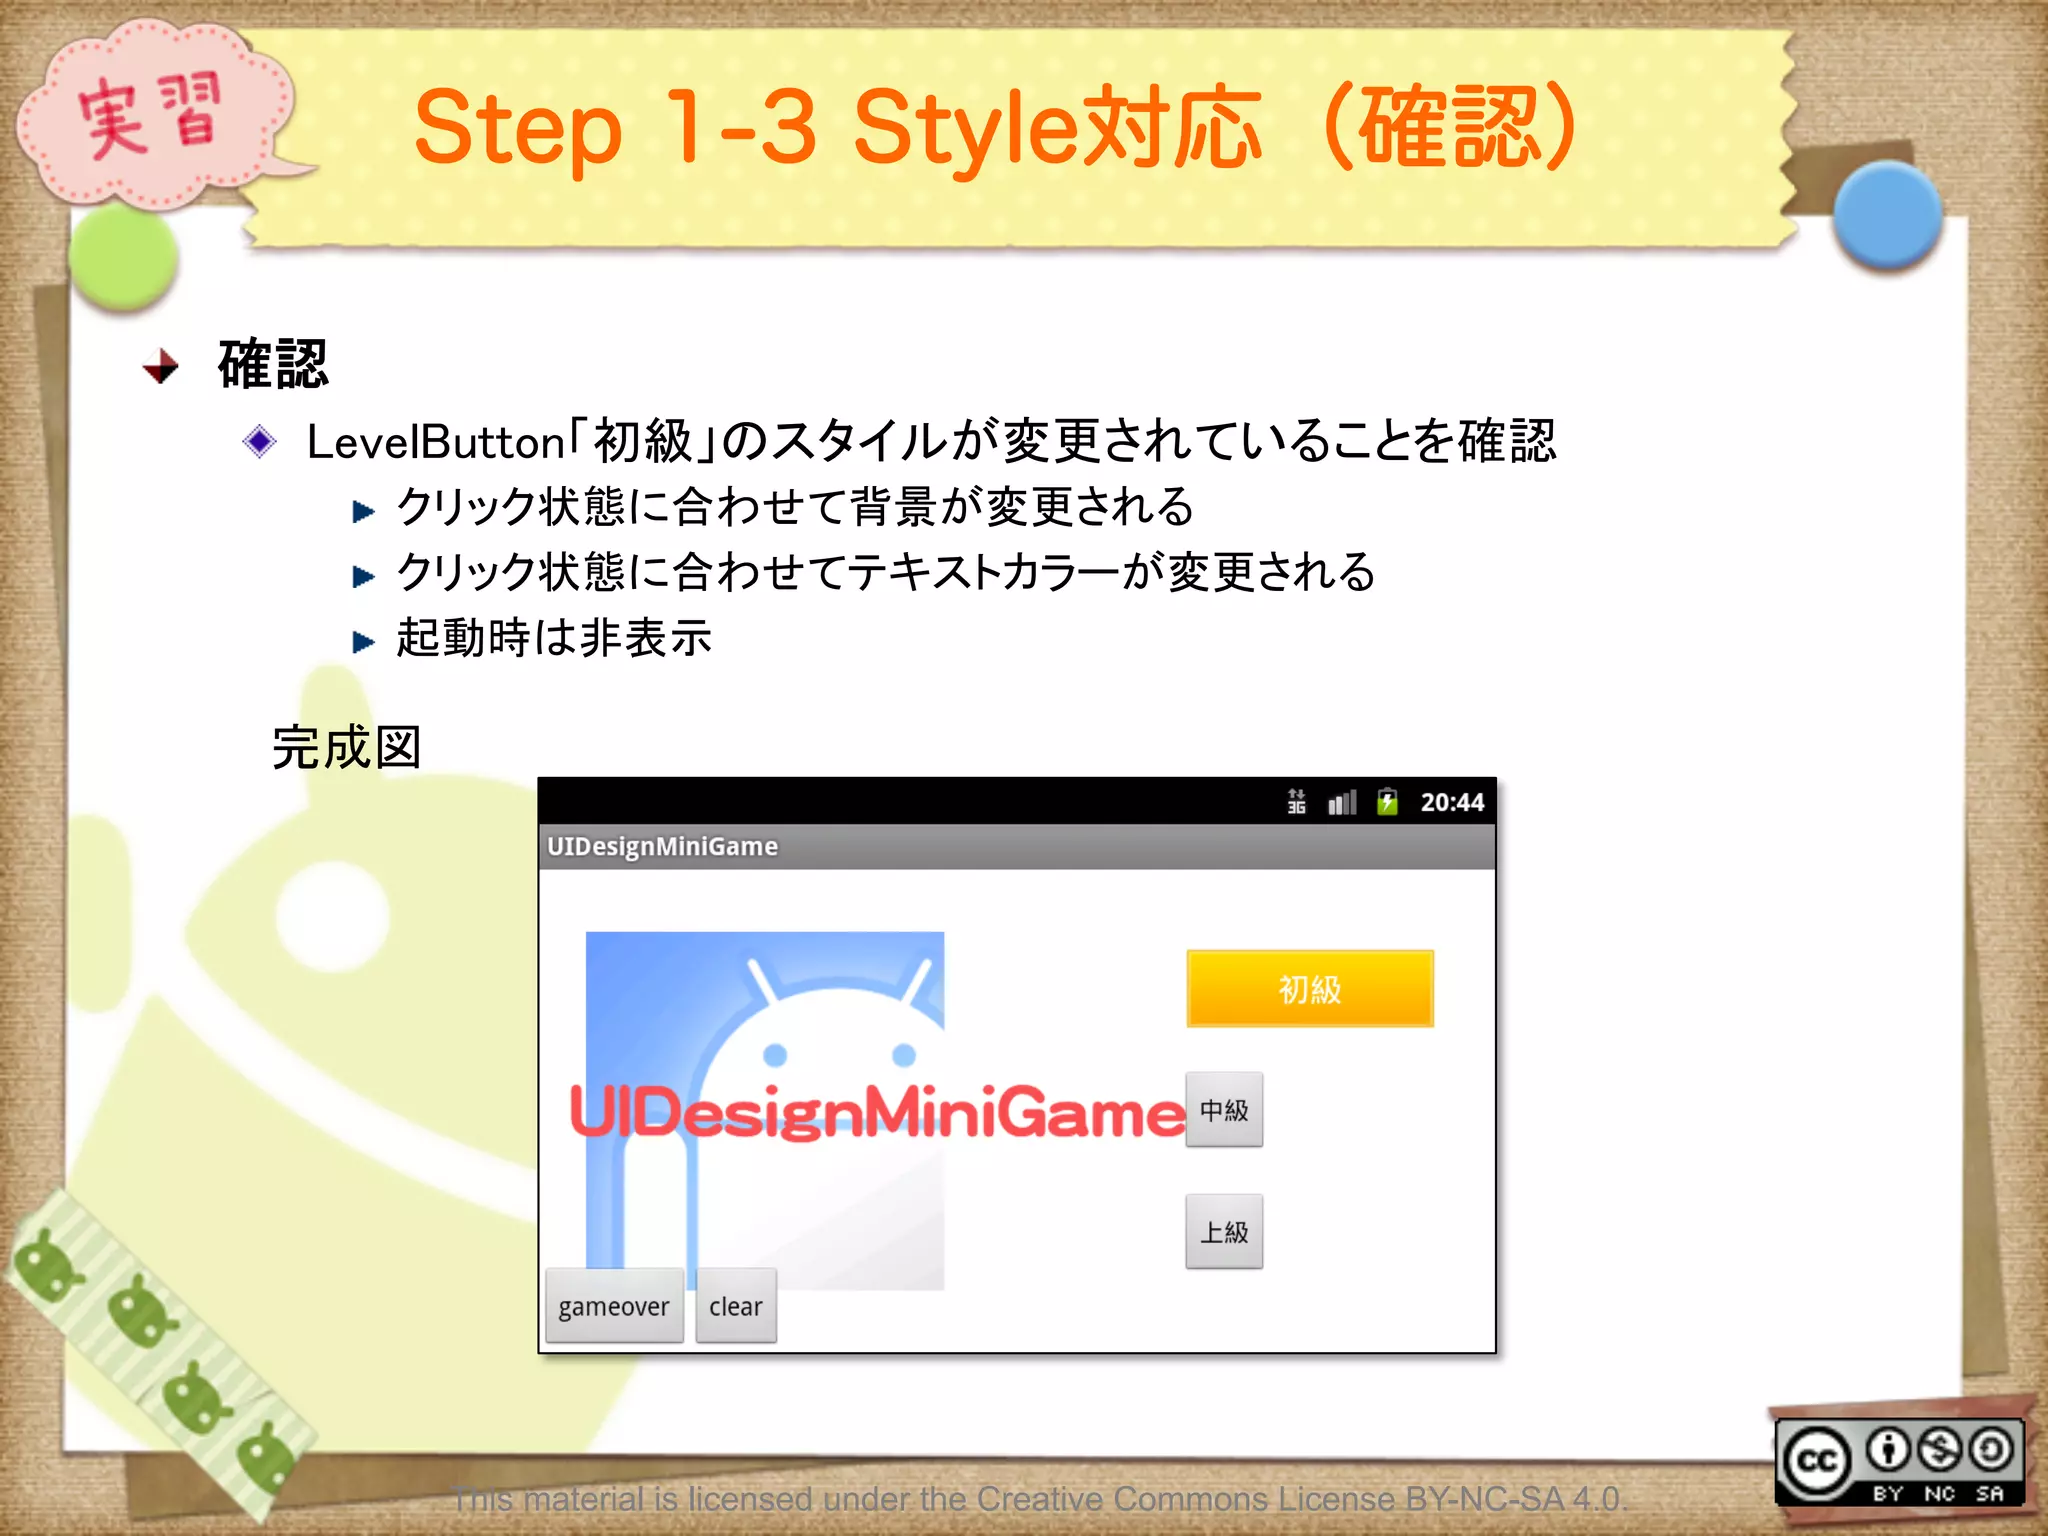The width and height of the screenshot is (2048, 1536).
Task: Click the 3G data status icon
Action: (1297, 802)
